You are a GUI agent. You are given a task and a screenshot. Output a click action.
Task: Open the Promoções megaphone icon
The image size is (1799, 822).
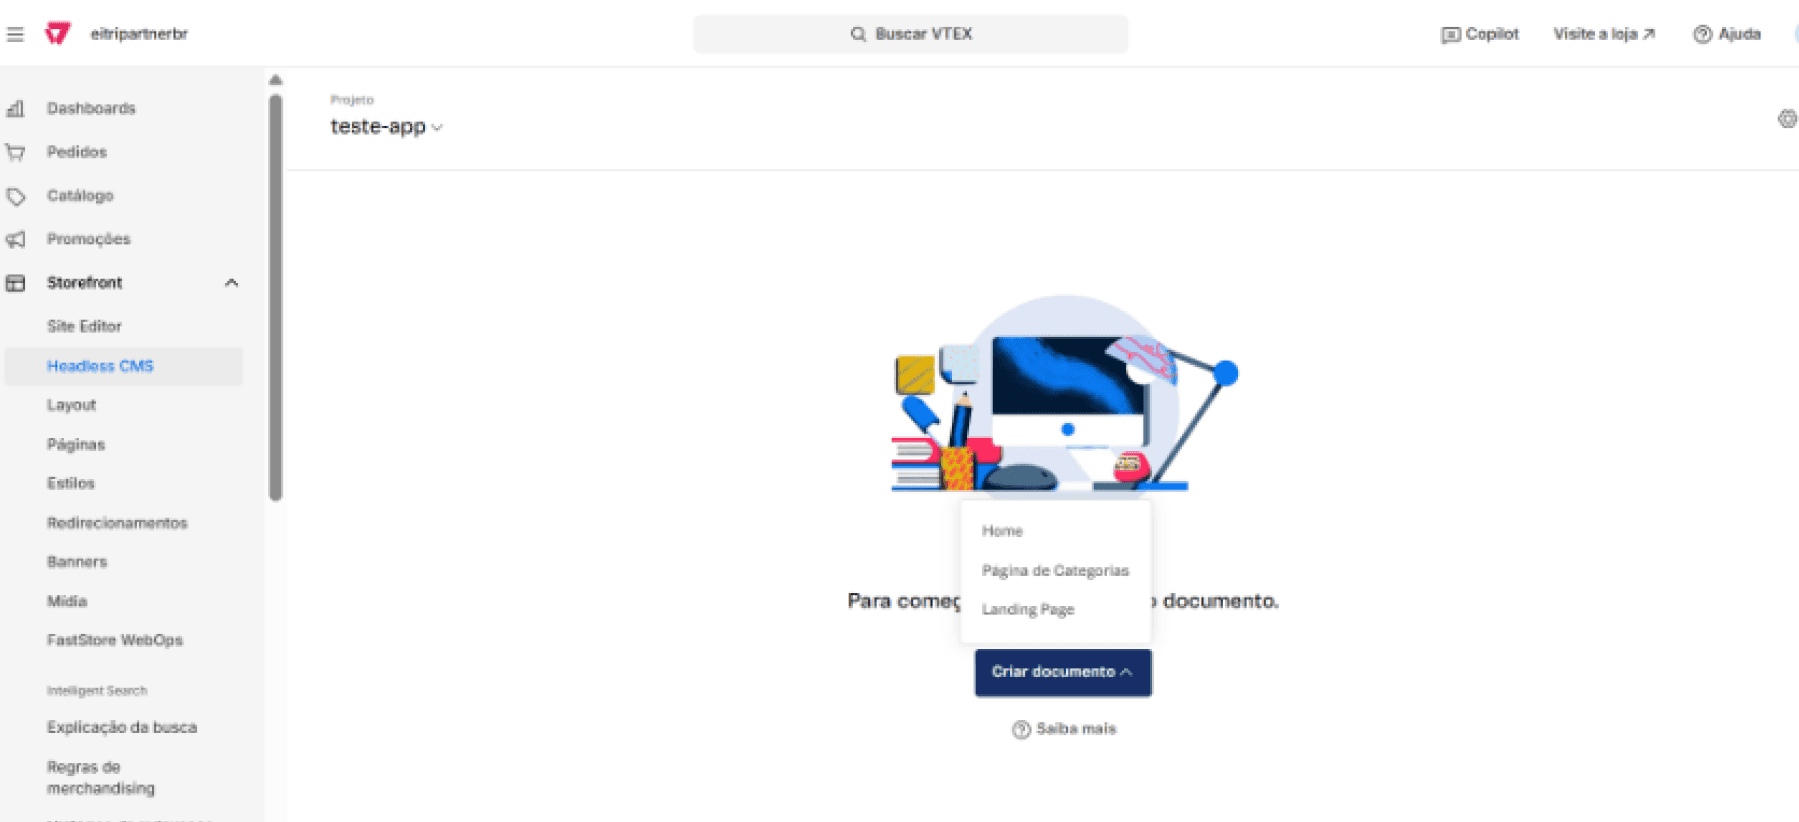[x=15, y=239]
